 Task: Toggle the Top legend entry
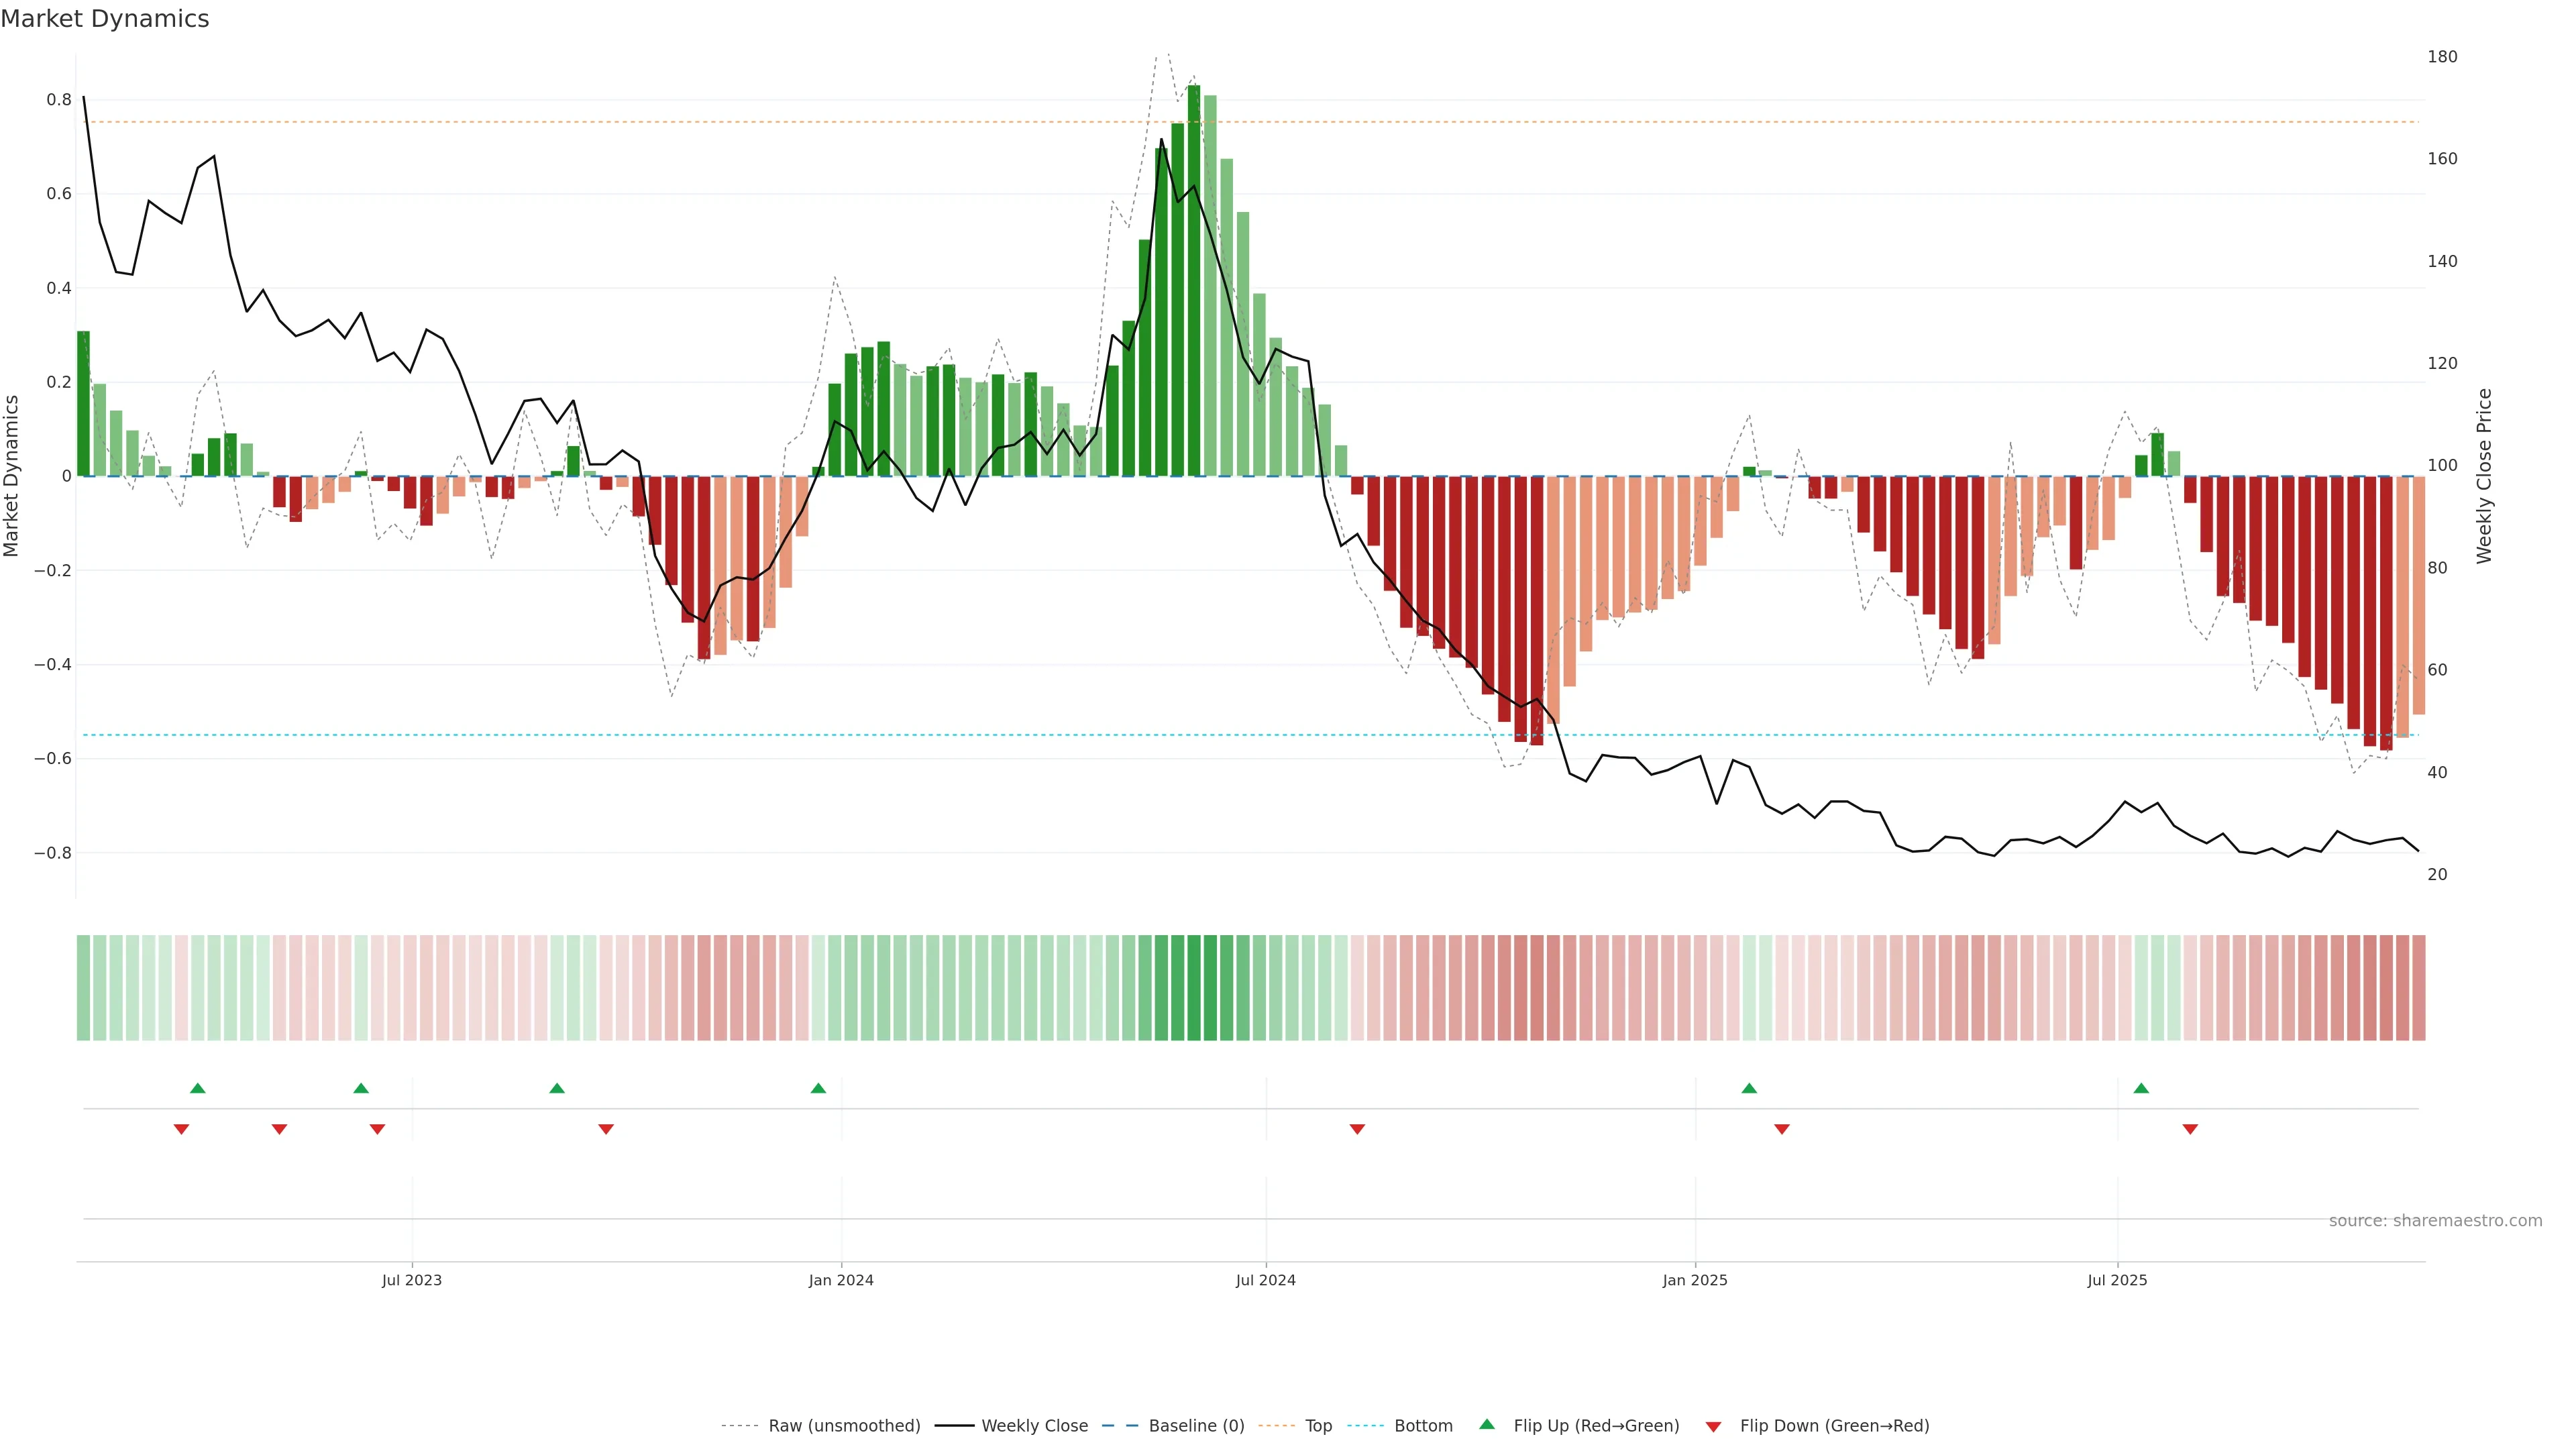tap(1317, 1426)
